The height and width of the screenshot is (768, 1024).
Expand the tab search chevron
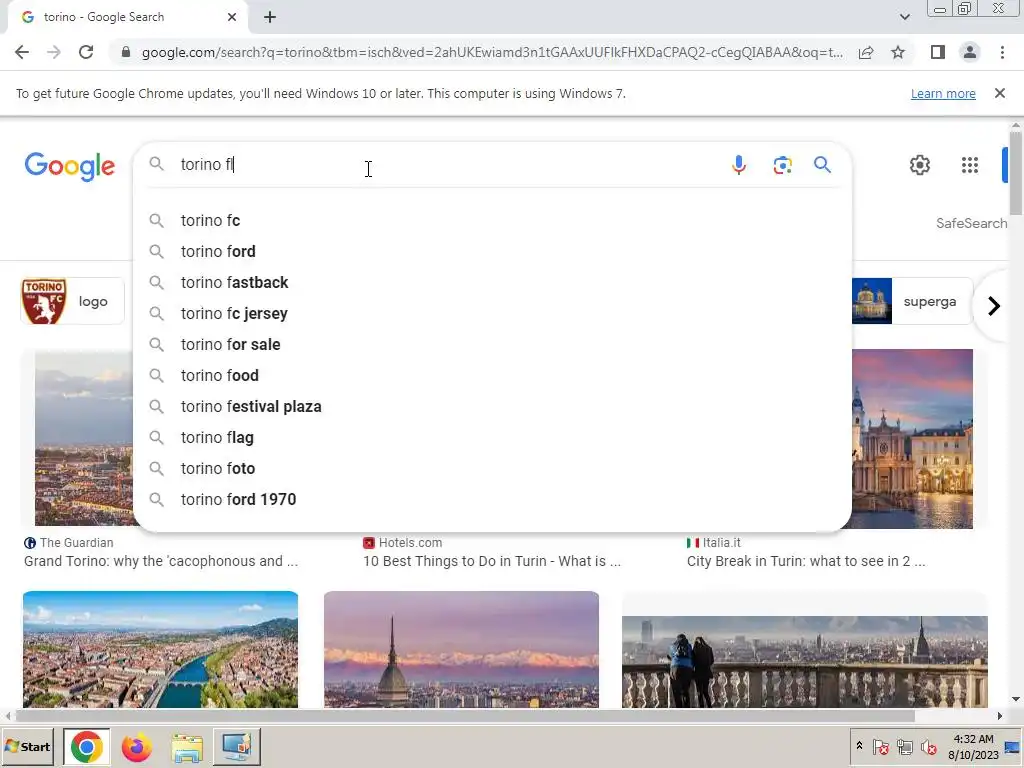pyautogui.click(x=904, y=17)
